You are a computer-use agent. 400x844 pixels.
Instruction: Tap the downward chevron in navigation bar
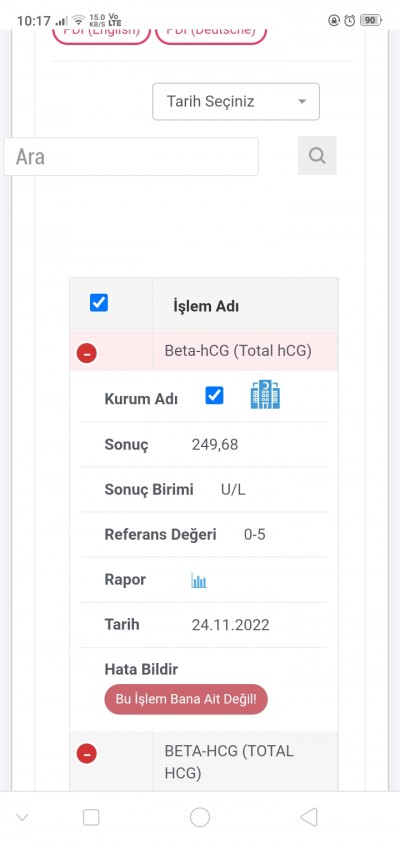coord(22,817)
